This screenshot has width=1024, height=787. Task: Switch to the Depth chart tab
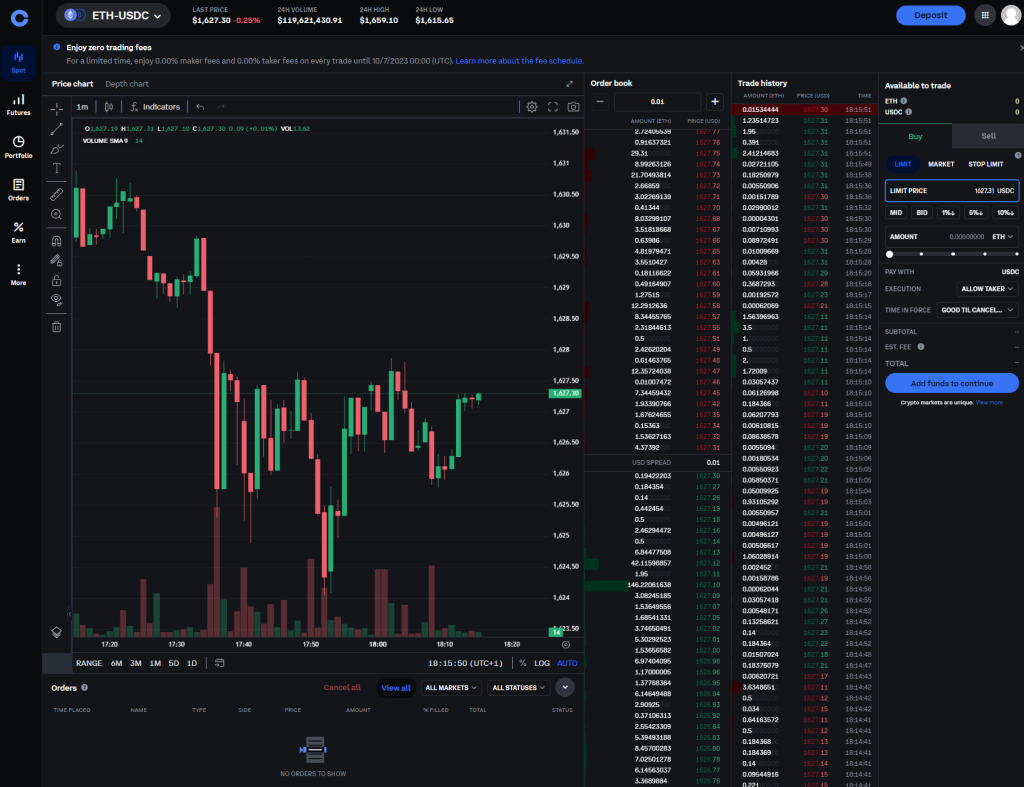(x=126, y=83)
